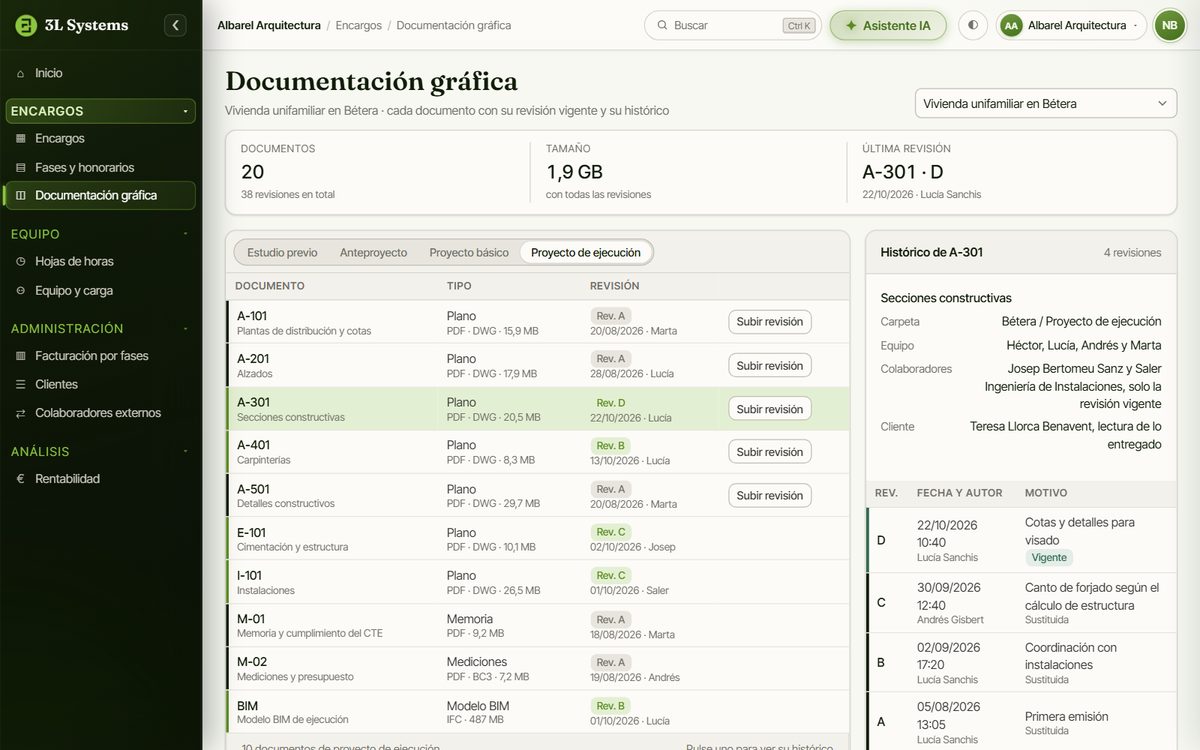Click the Ctrl K shortcut badge

tap(799, 25)
